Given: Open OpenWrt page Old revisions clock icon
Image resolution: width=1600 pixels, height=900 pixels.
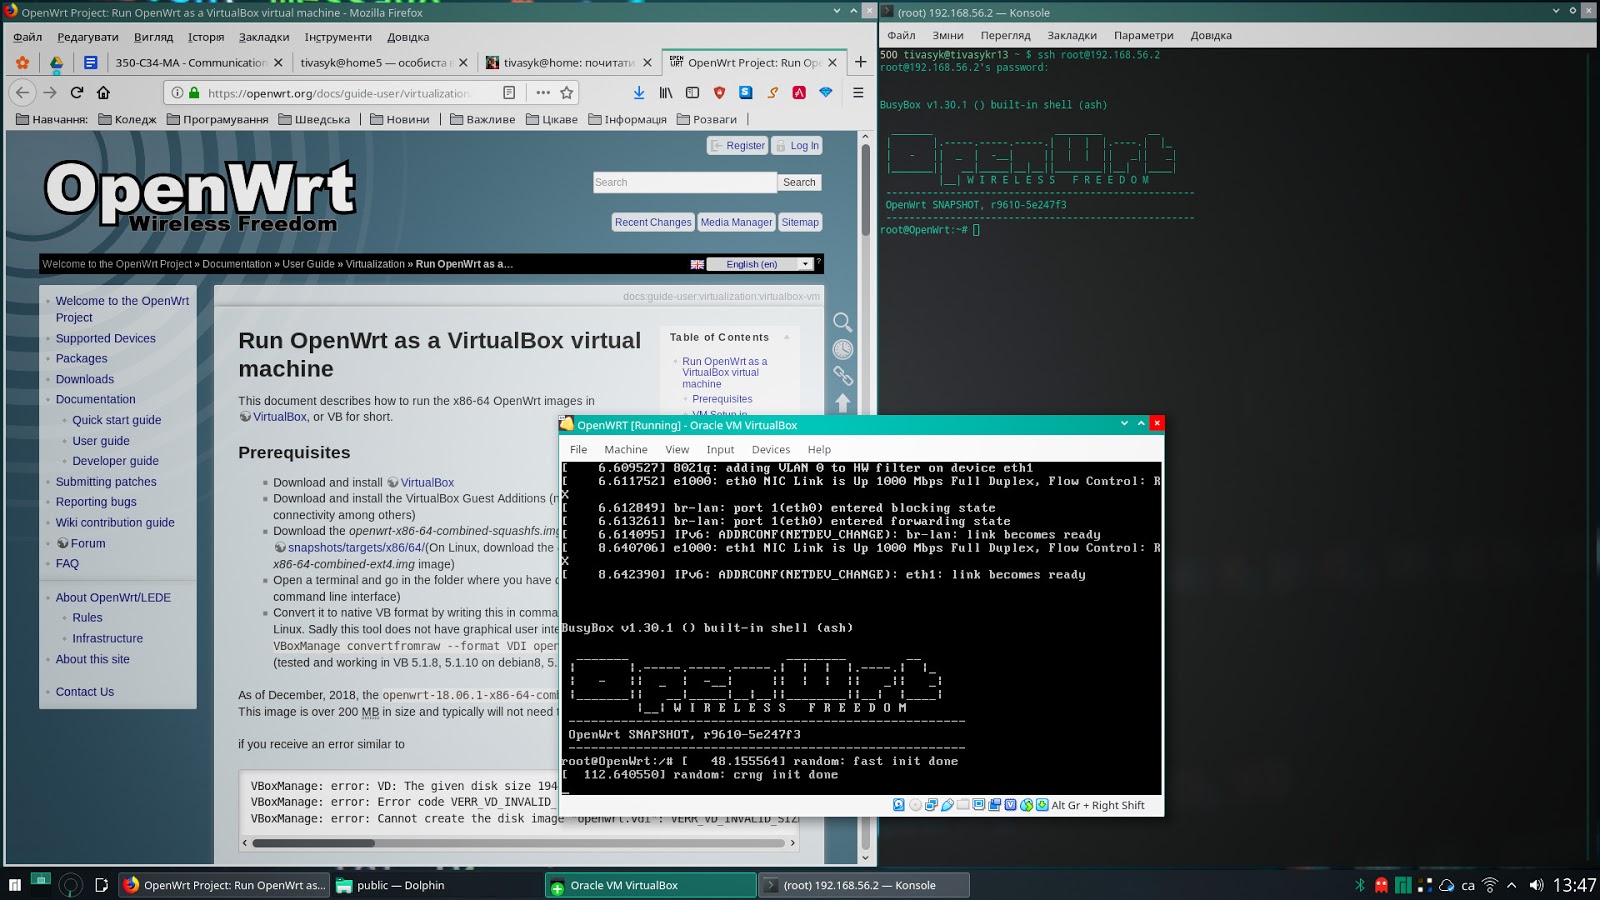Looking at the screenshot, I should 843,349.
